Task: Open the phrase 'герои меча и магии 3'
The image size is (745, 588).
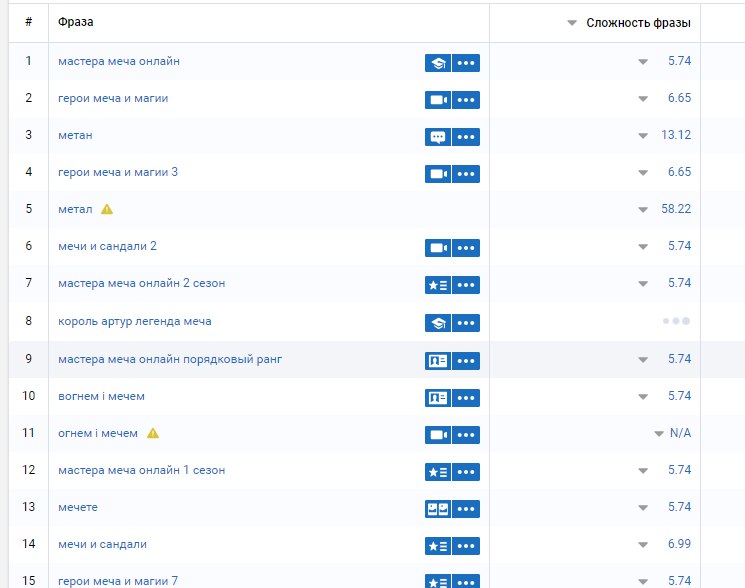Action: [x=118, y=172]
